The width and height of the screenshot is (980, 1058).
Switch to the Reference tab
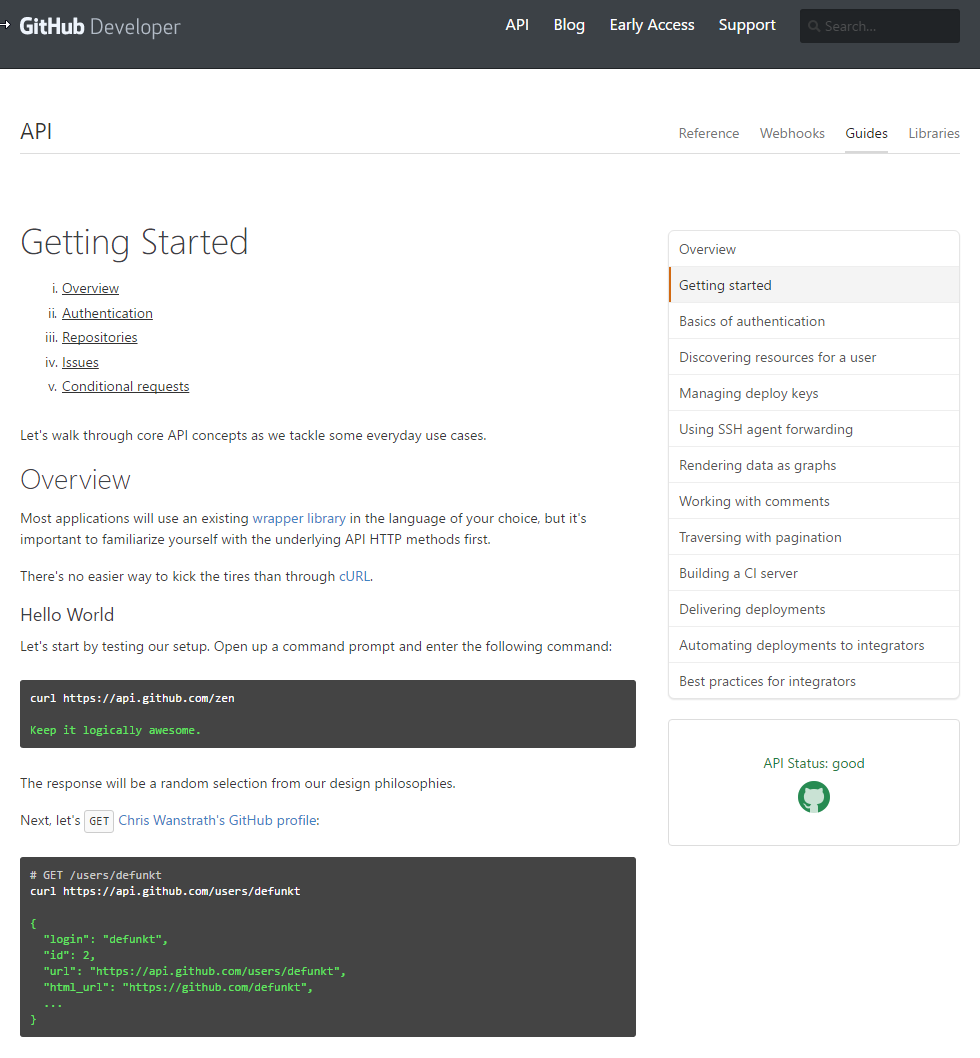(x=709, y=134)
